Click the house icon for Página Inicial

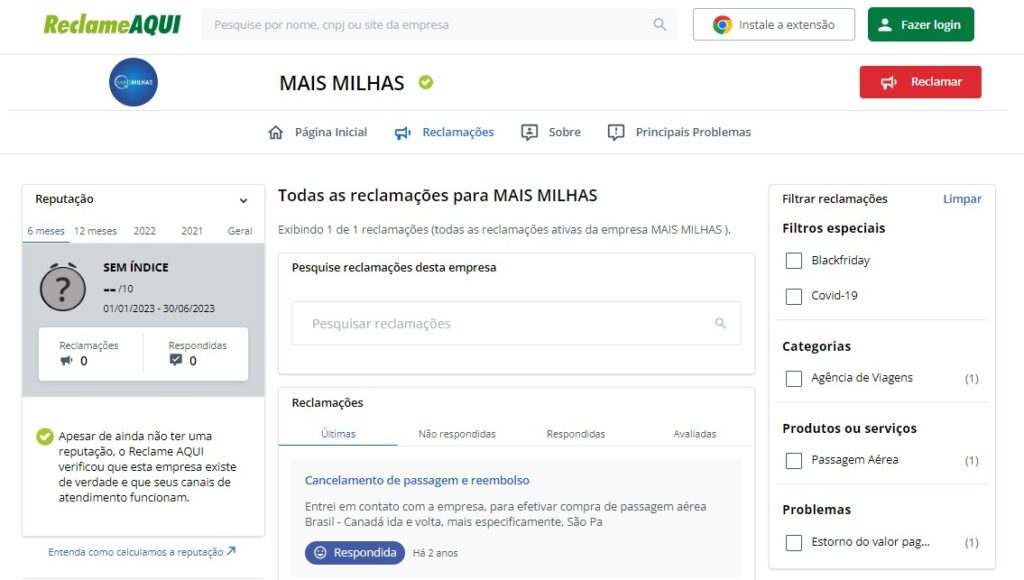point(276,132)
